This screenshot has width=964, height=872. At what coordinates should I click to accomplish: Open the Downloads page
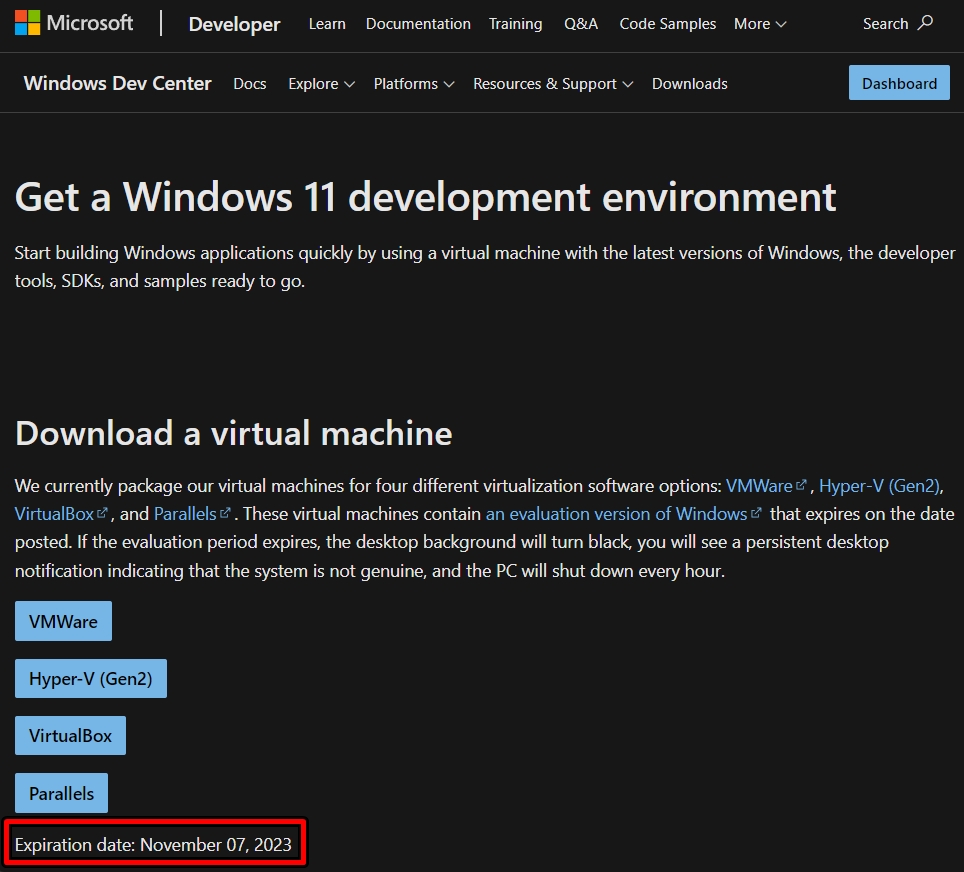pyautogui.click(x=689, y=84)
